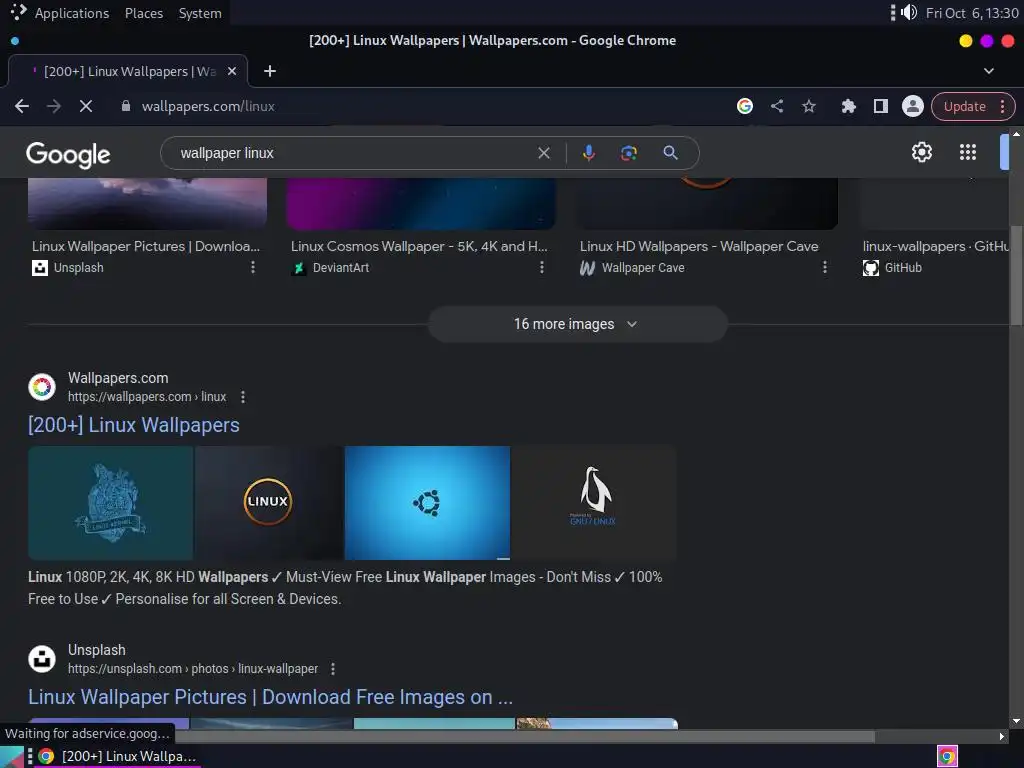Open [200+] Linux Wallpapers result link

coord(134,425)
